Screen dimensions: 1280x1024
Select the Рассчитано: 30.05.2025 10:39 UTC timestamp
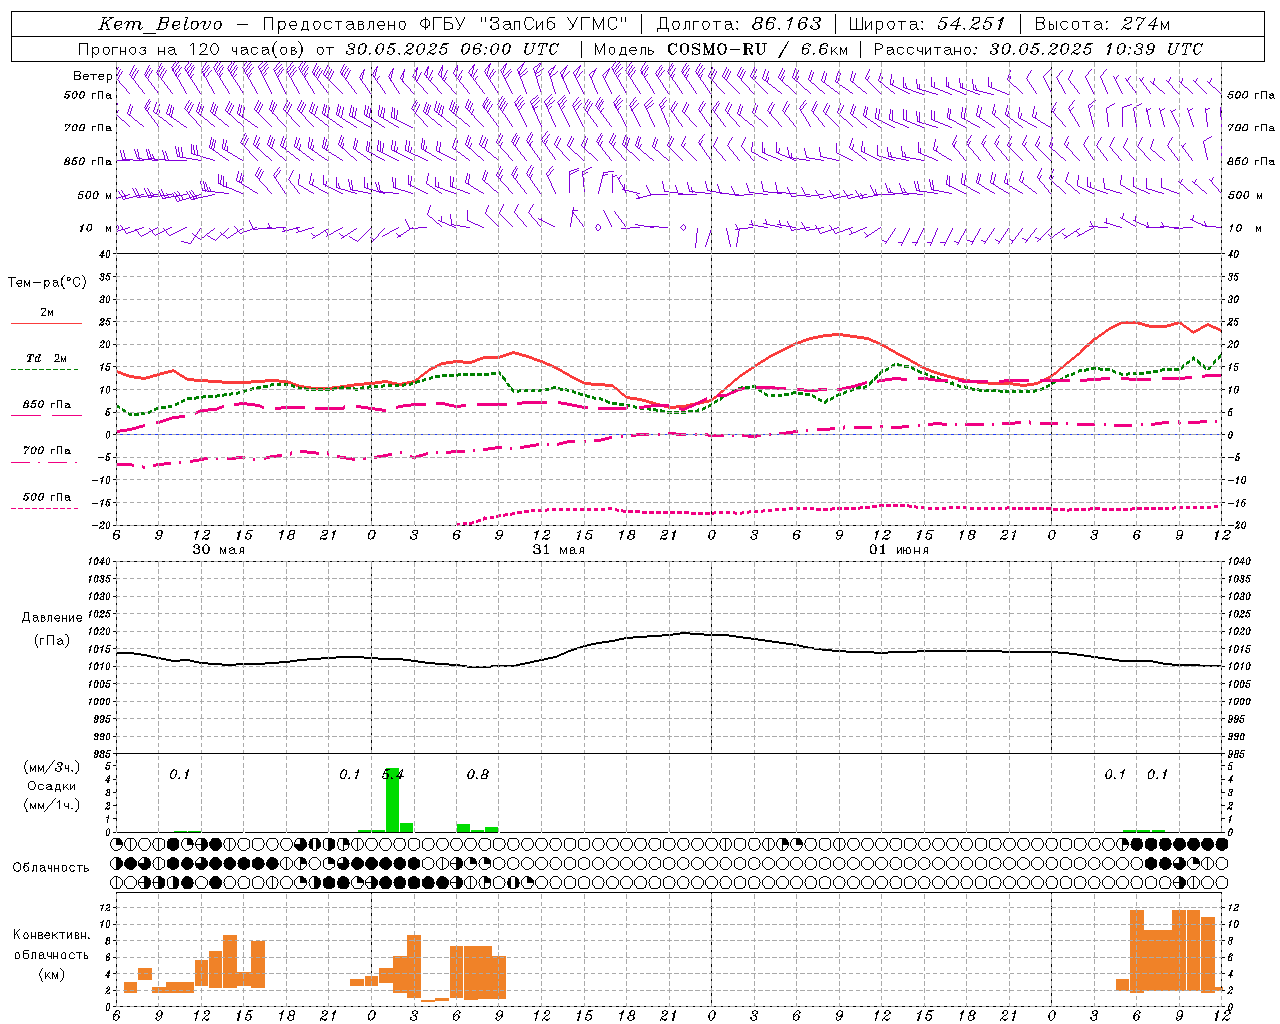[x=1038, y=49]
